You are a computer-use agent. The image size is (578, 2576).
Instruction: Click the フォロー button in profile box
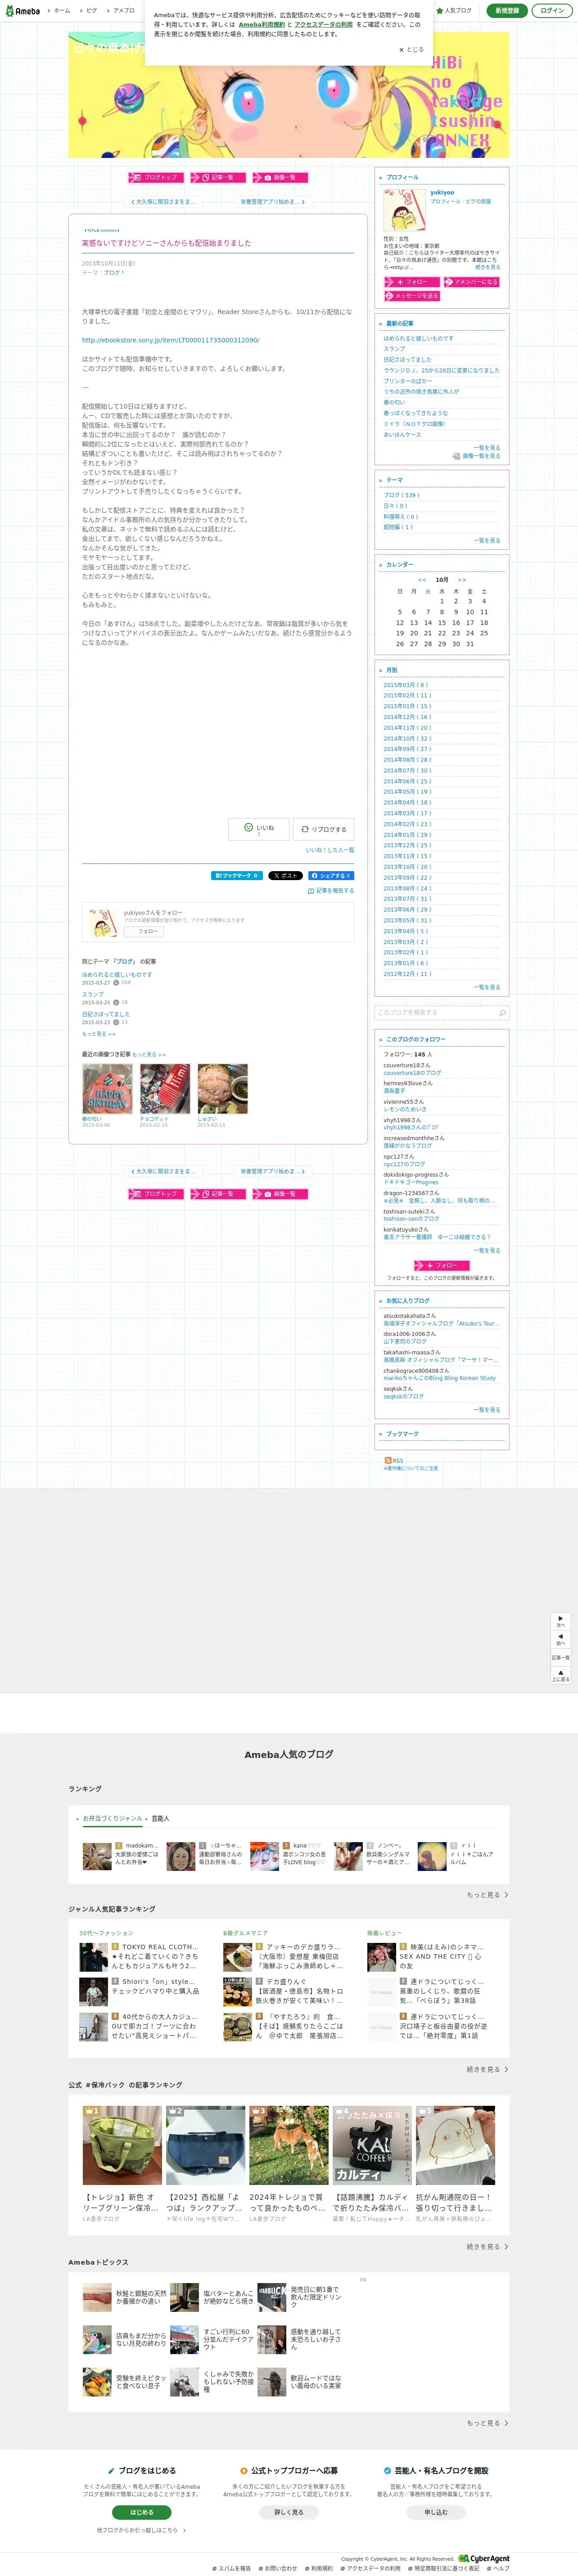pos(411,282)
